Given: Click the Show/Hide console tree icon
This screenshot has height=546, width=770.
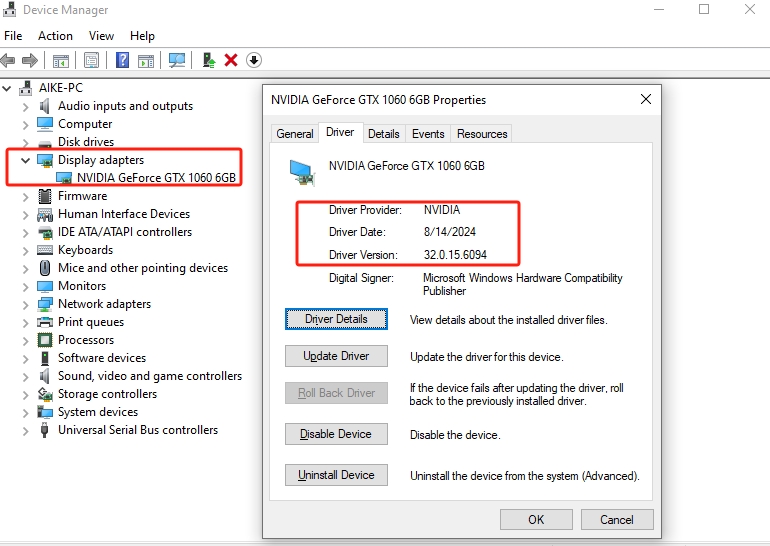Looking at the screenshot, I should tap(61, 60).
